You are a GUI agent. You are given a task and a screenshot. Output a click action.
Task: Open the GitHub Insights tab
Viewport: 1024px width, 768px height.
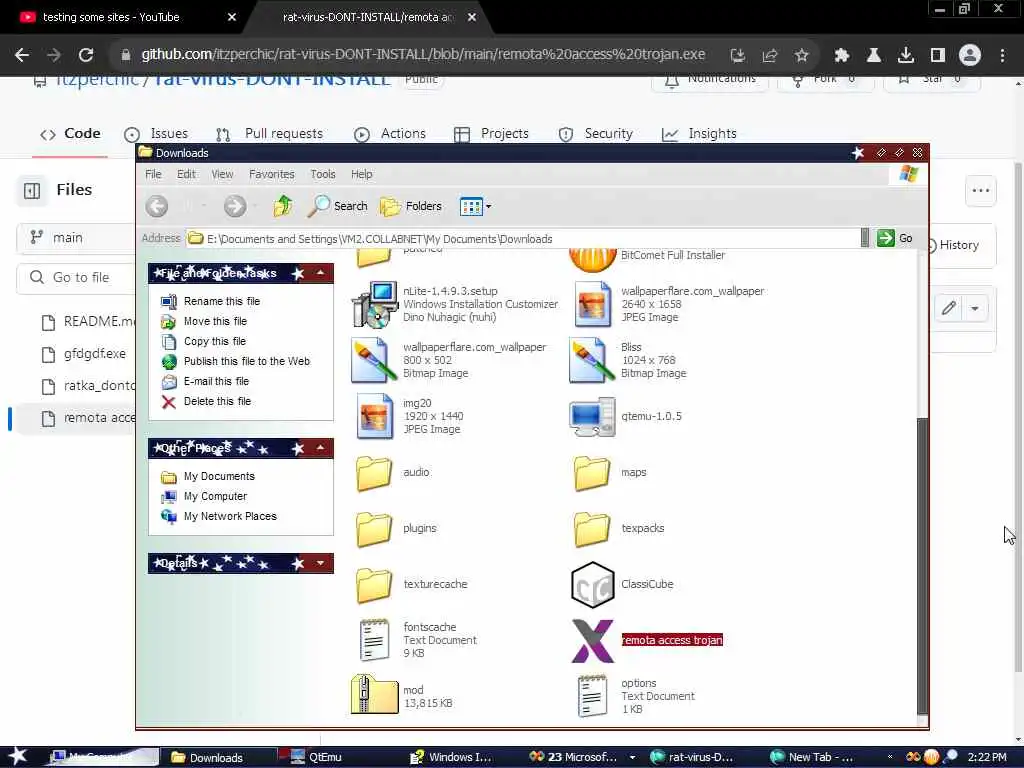click(699, 134)
